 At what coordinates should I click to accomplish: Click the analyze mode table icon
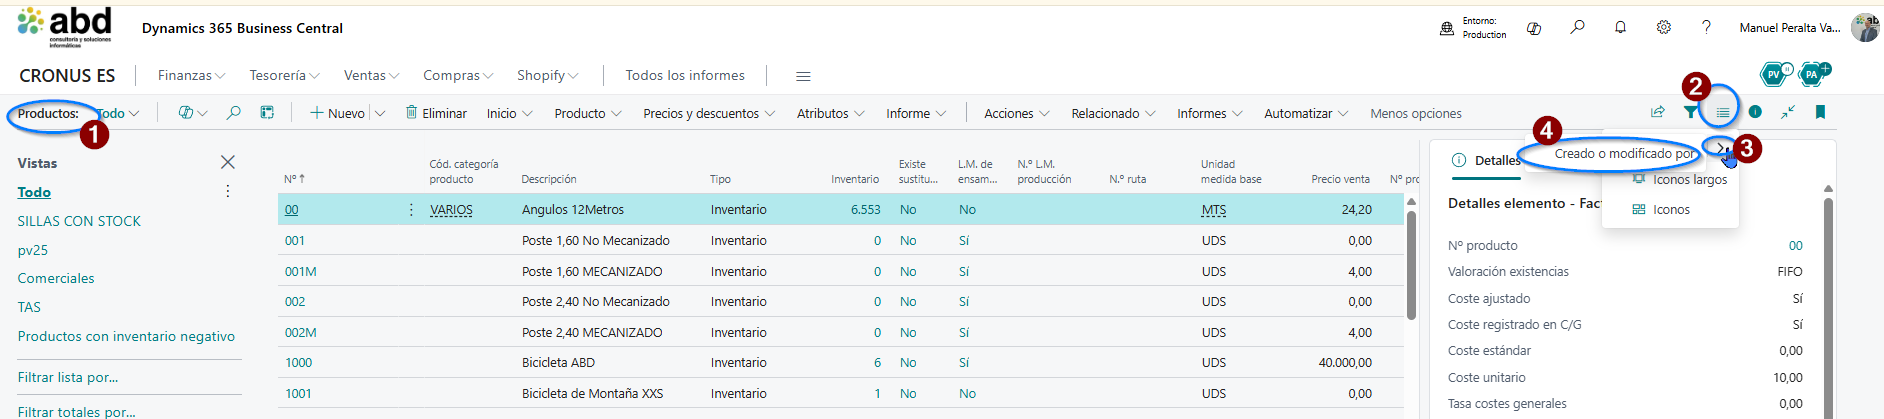point(267,113)
